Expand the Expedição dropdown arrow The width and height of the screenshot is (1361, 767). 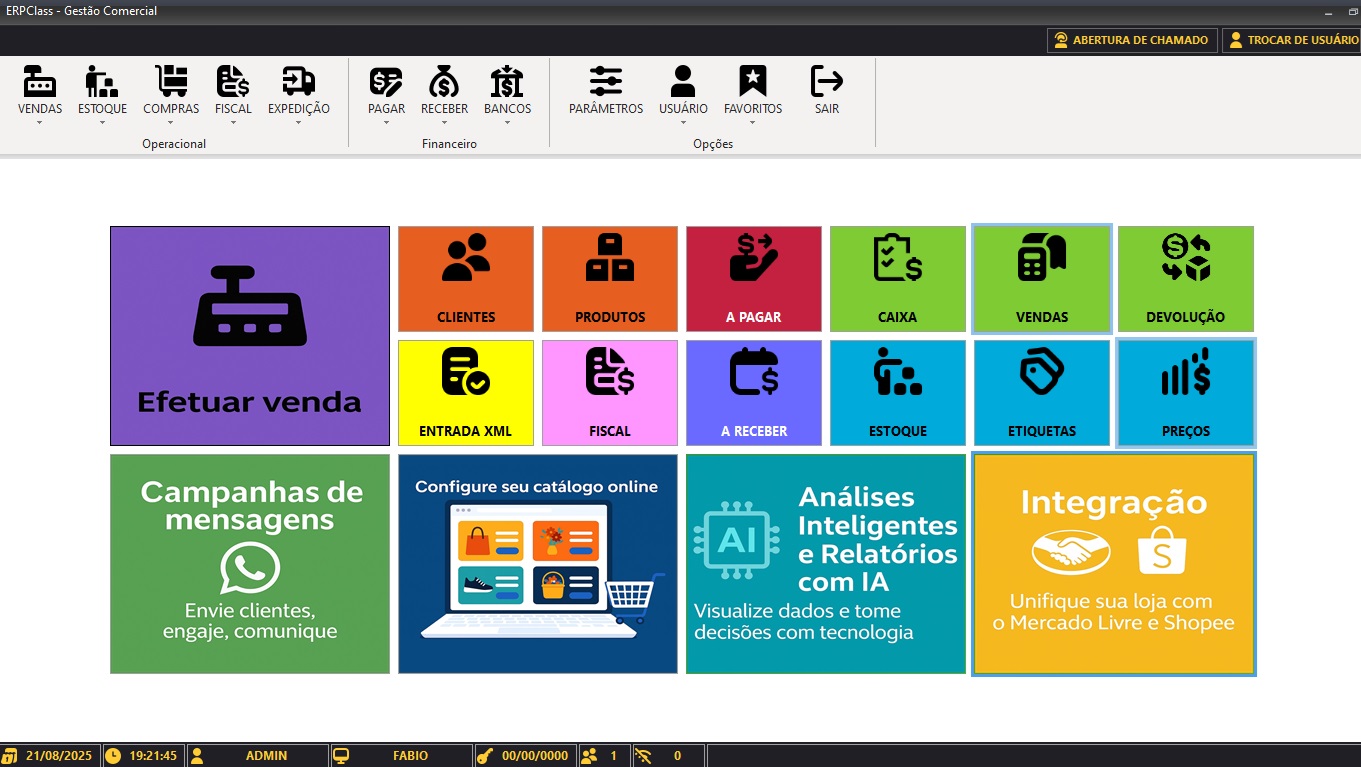tap(299, 123)
